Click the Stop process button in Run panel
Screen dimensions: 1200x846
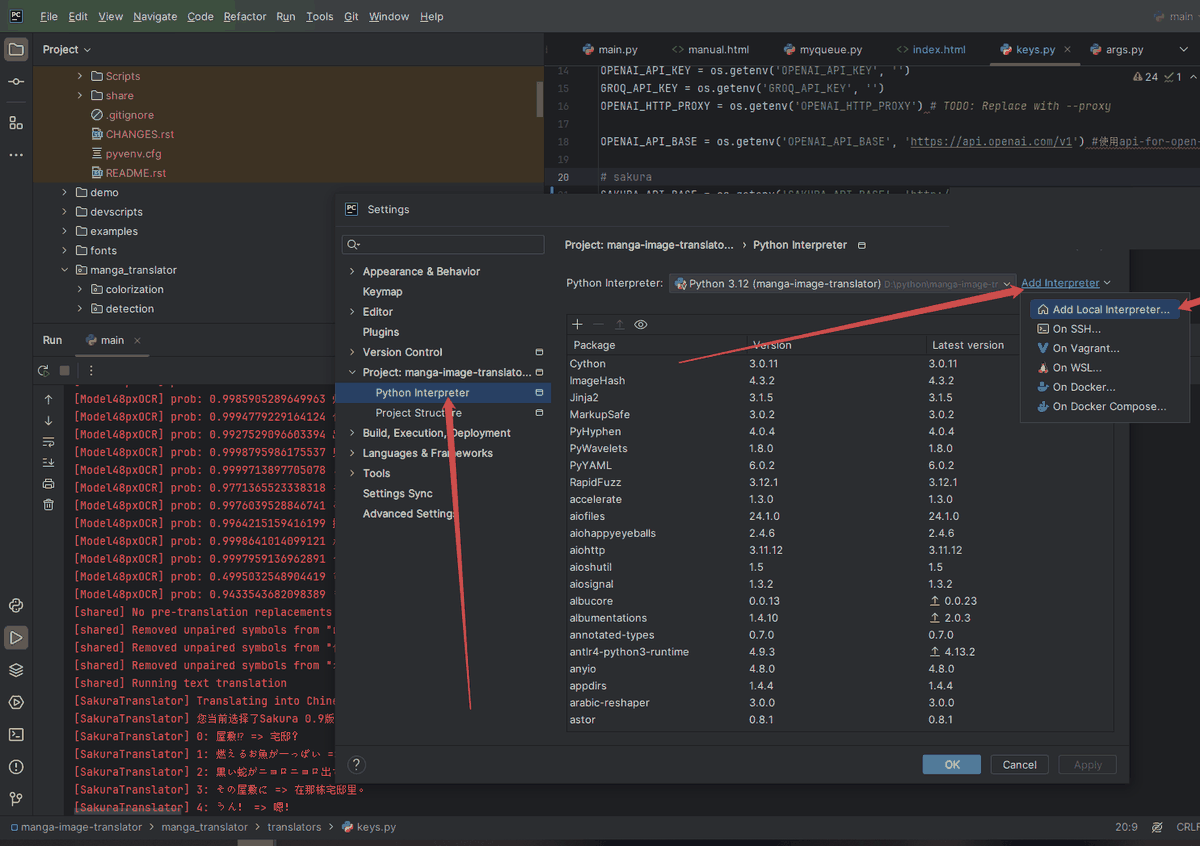[65, 370]
